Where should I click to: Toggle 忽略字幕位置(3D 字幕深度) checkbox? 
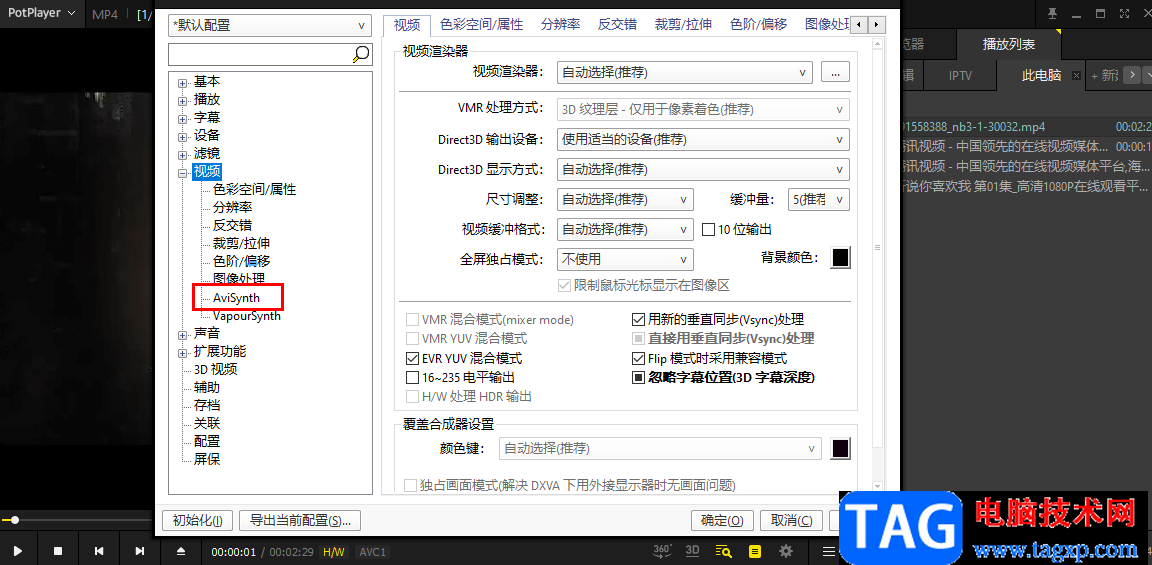tap(638, 378)
